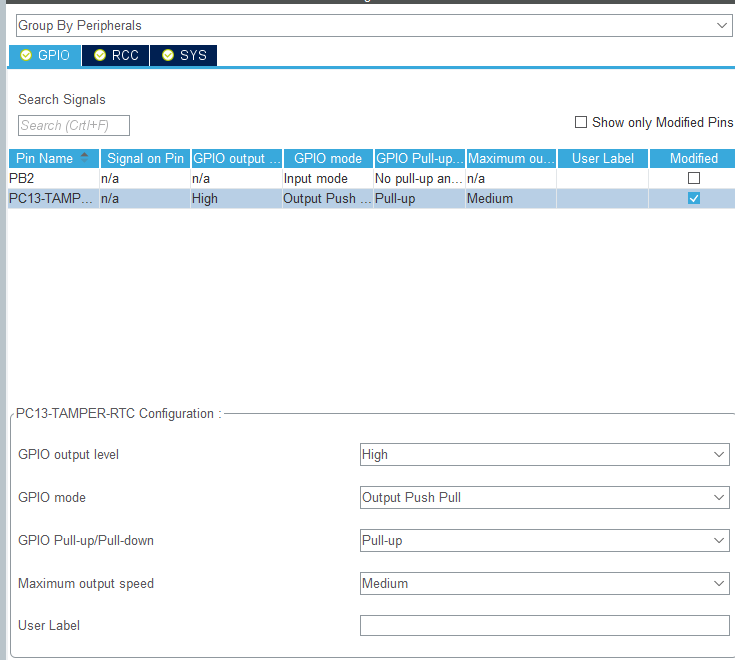The height and width of the screenshot is (660, 735).
Task: Sort by GPIO output column header
Action: (237, 158)
